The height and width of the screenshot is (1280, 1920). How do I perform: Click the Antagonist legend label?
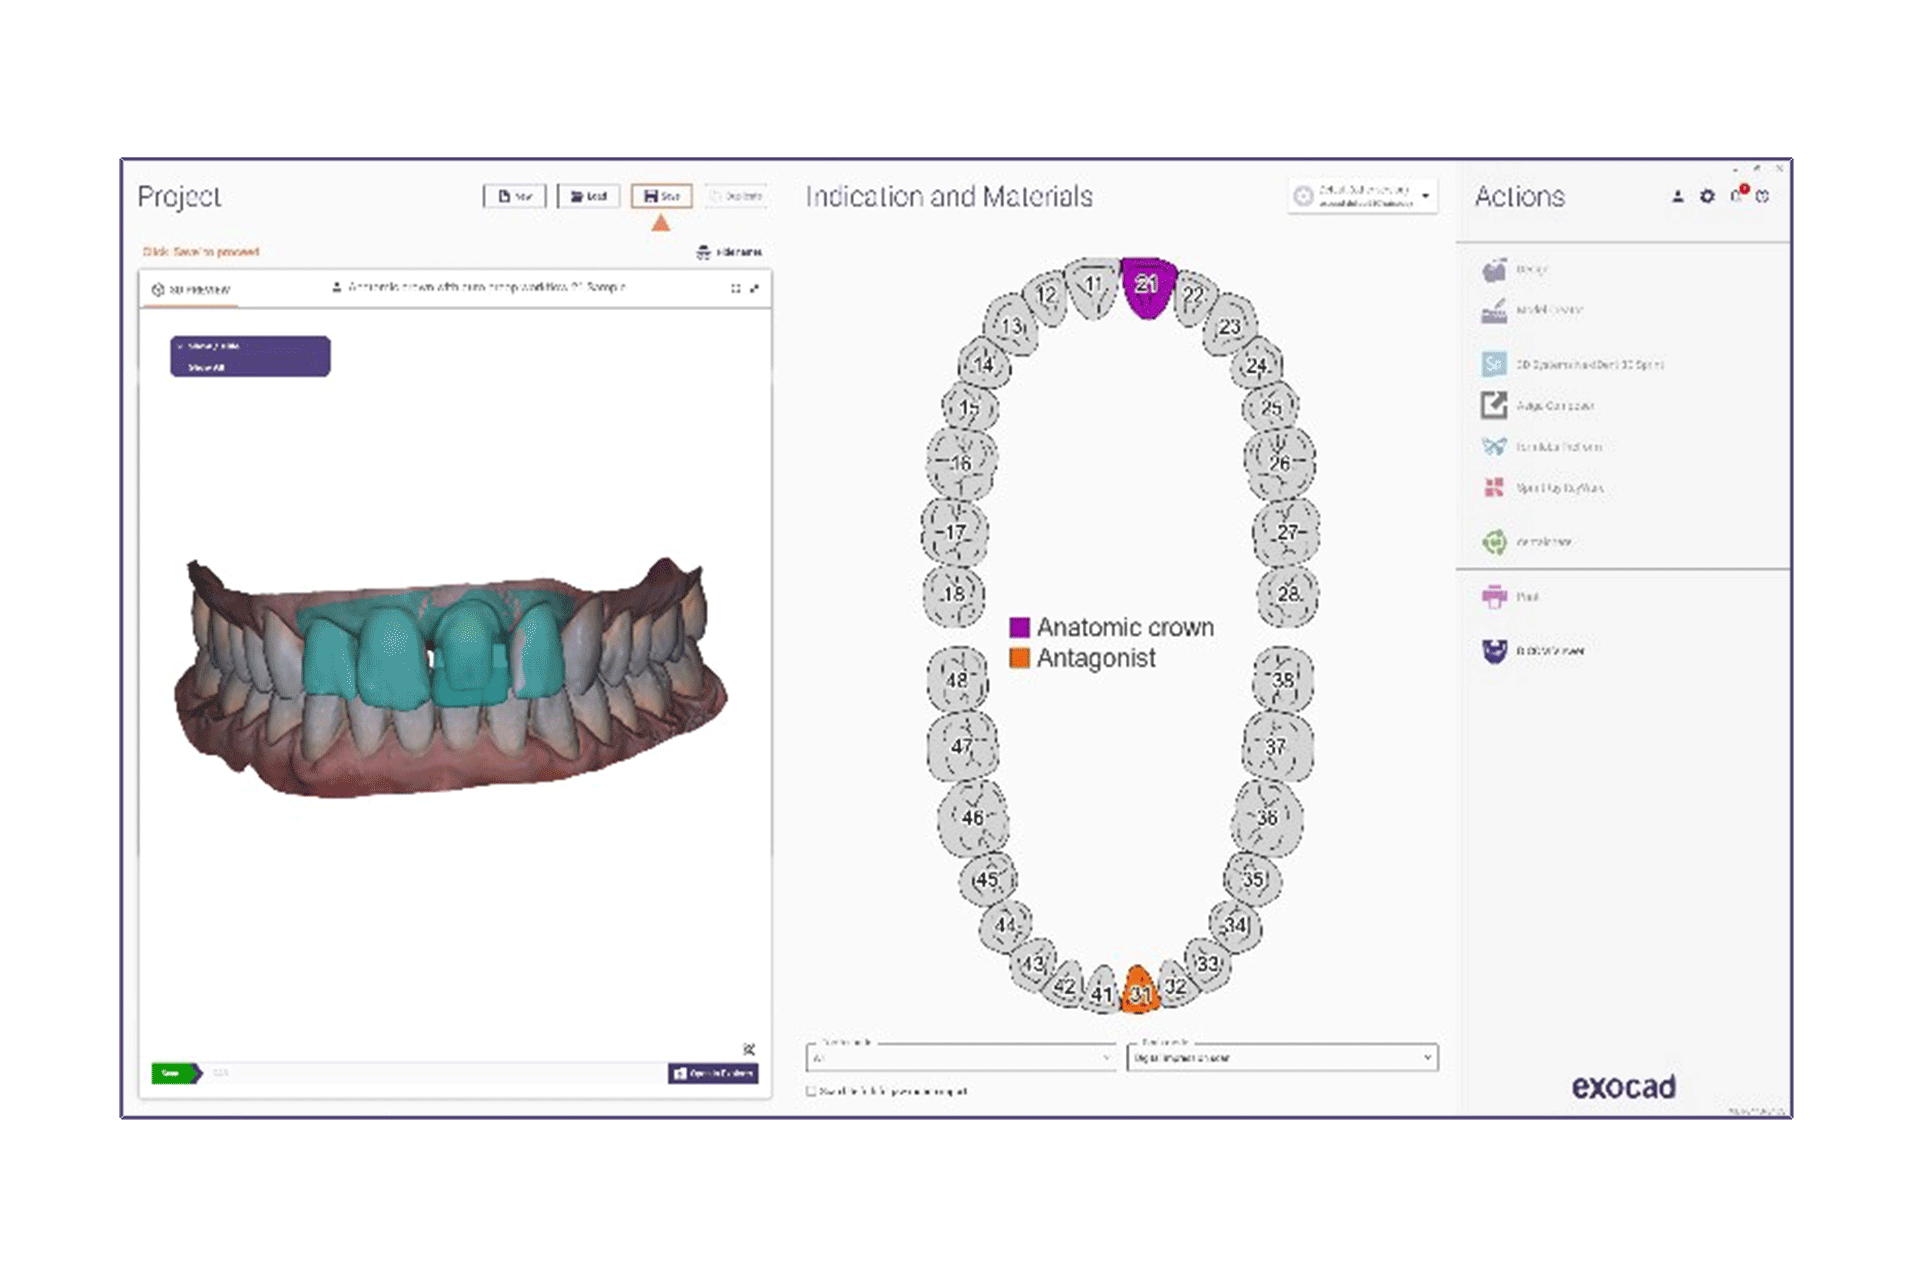click(x=1096, y=658)
